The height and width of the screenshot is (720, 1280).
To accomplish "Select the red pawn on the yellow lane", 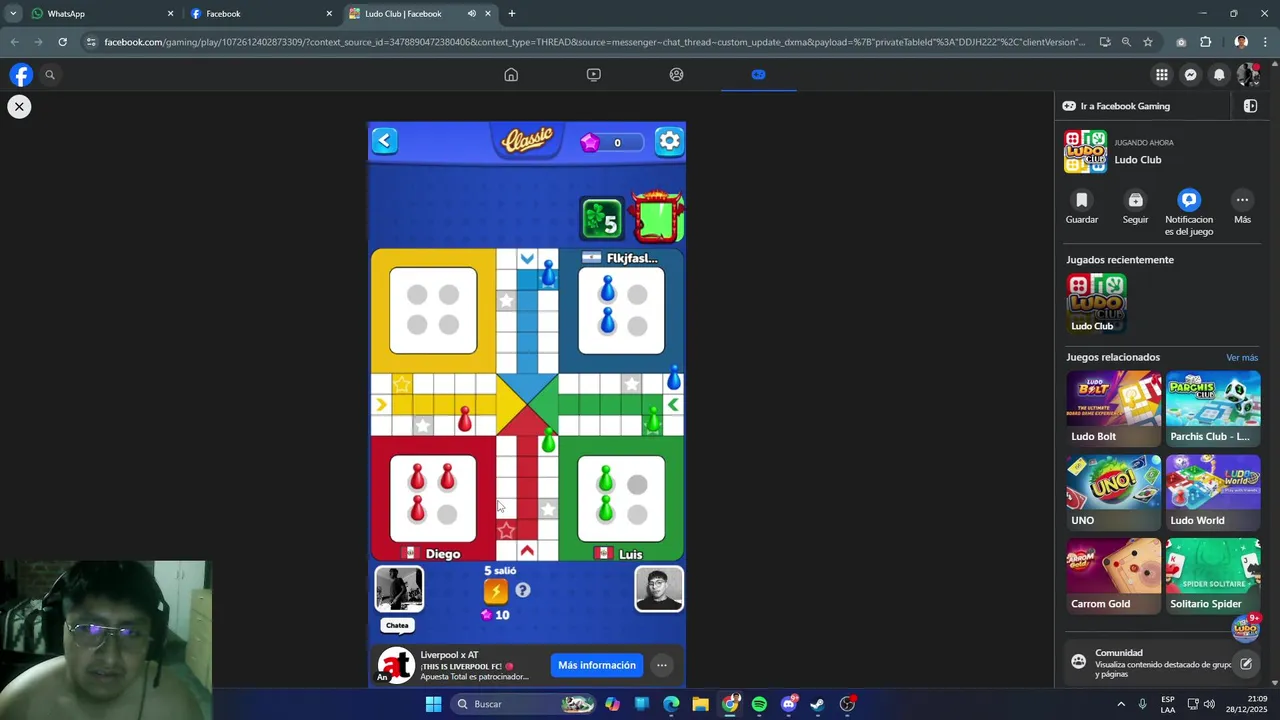I will 464,419.
